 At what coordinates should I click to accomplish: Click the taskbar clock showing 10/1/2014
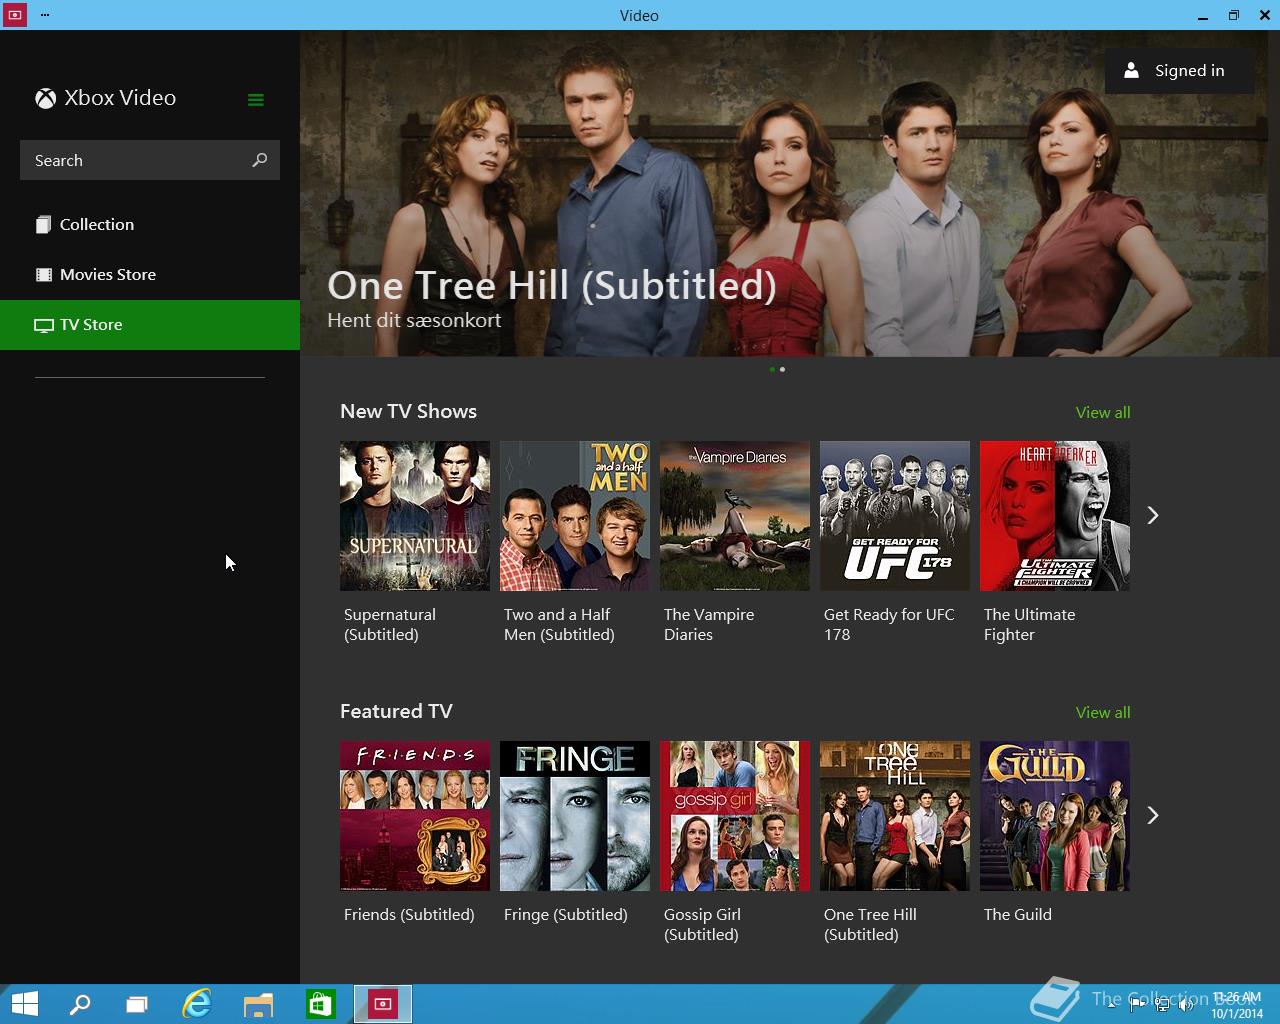(x=1237, y=1005)
